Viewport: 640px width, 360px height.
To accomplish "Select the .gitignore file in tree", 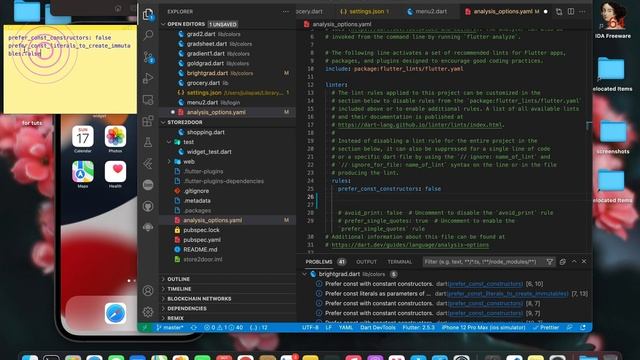I will pyautogui.click(x=228, y=191).
